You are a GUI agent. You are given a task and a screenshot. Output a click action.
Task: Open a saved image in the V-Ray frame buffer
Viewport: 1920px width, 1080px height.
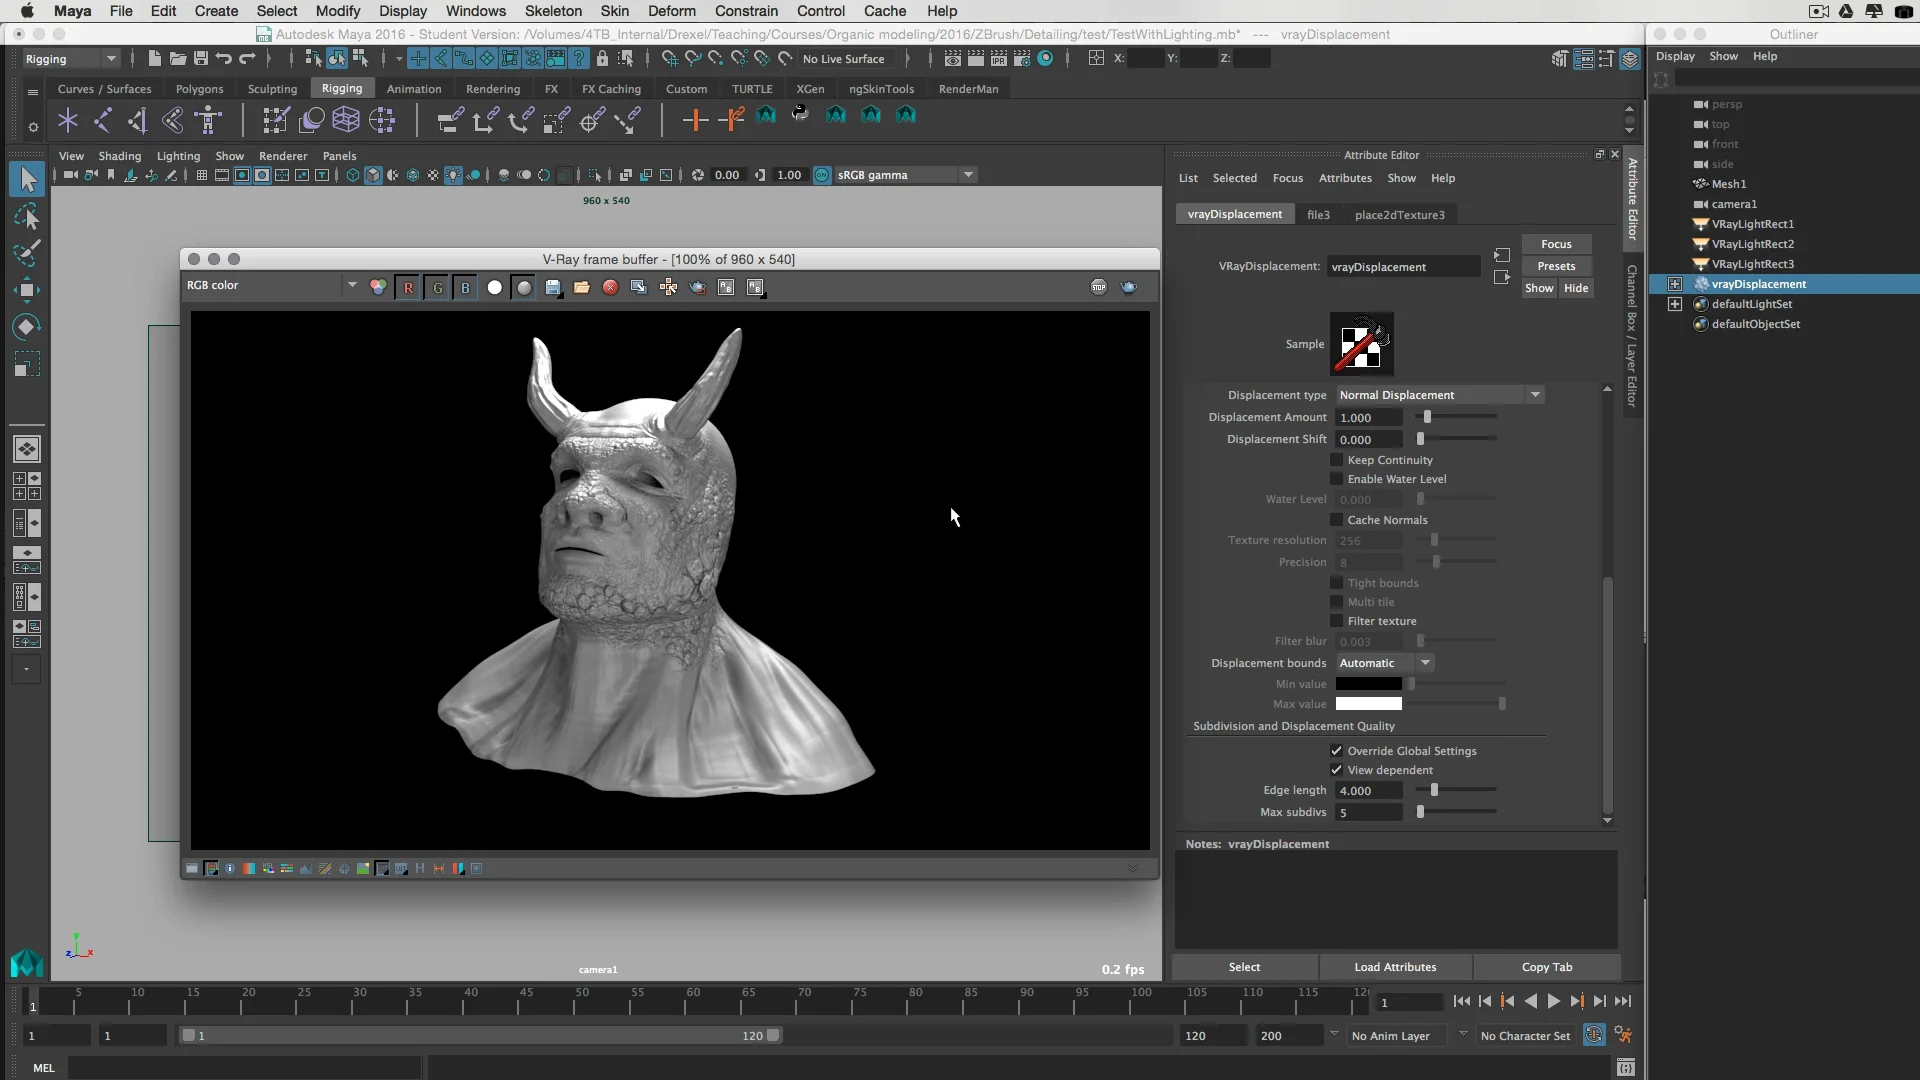pos(582,287)
